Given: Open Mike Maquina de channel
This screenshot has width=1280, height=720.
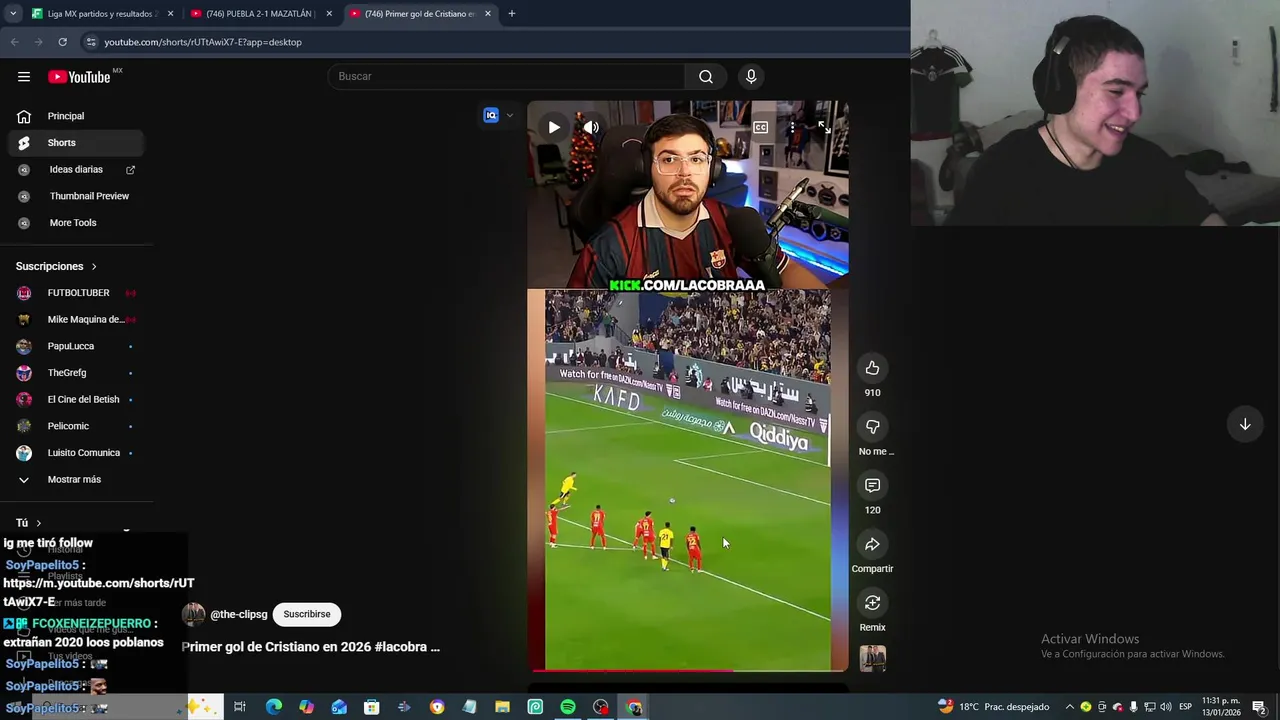Looking at the screenshot, I should point(76,320).
